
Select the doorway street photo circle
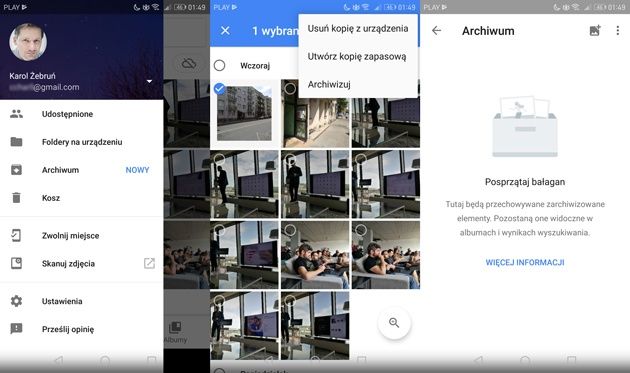290,88
